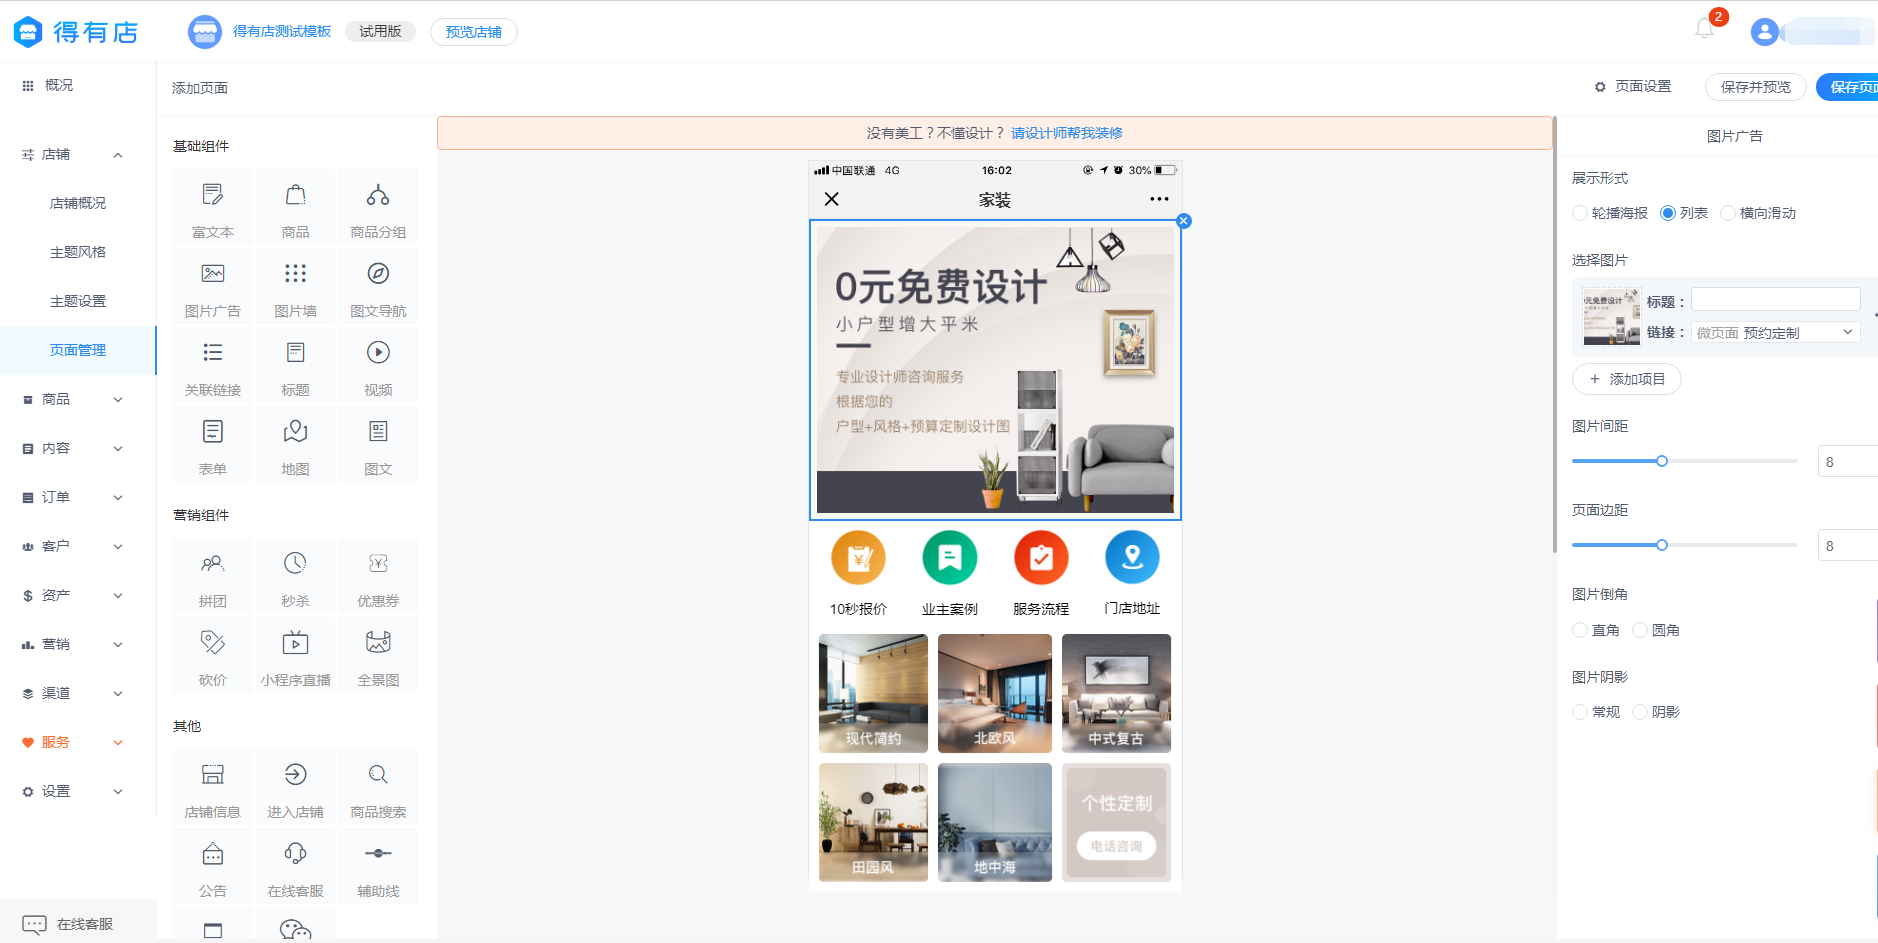Image resolution: width=1878 pixels, height=943 pixels.
Task: Add the 表单 form component
Action: [x=213, y=446]
